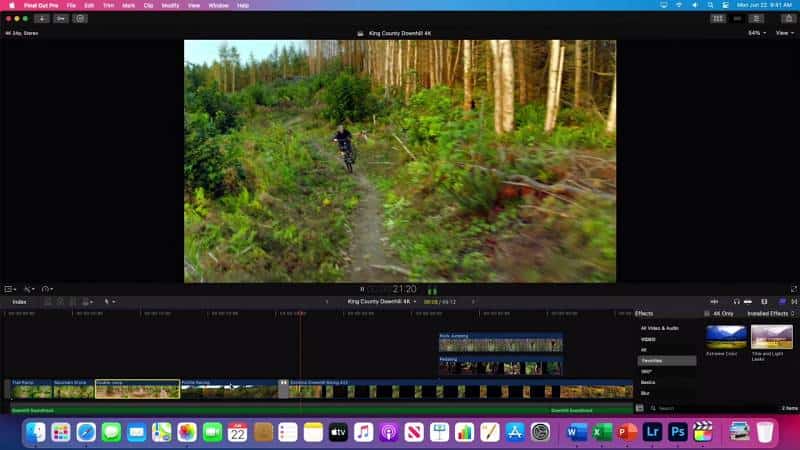Open the Trim menu
Viewport: 800px width, 450px height.
tap(108, 5)
